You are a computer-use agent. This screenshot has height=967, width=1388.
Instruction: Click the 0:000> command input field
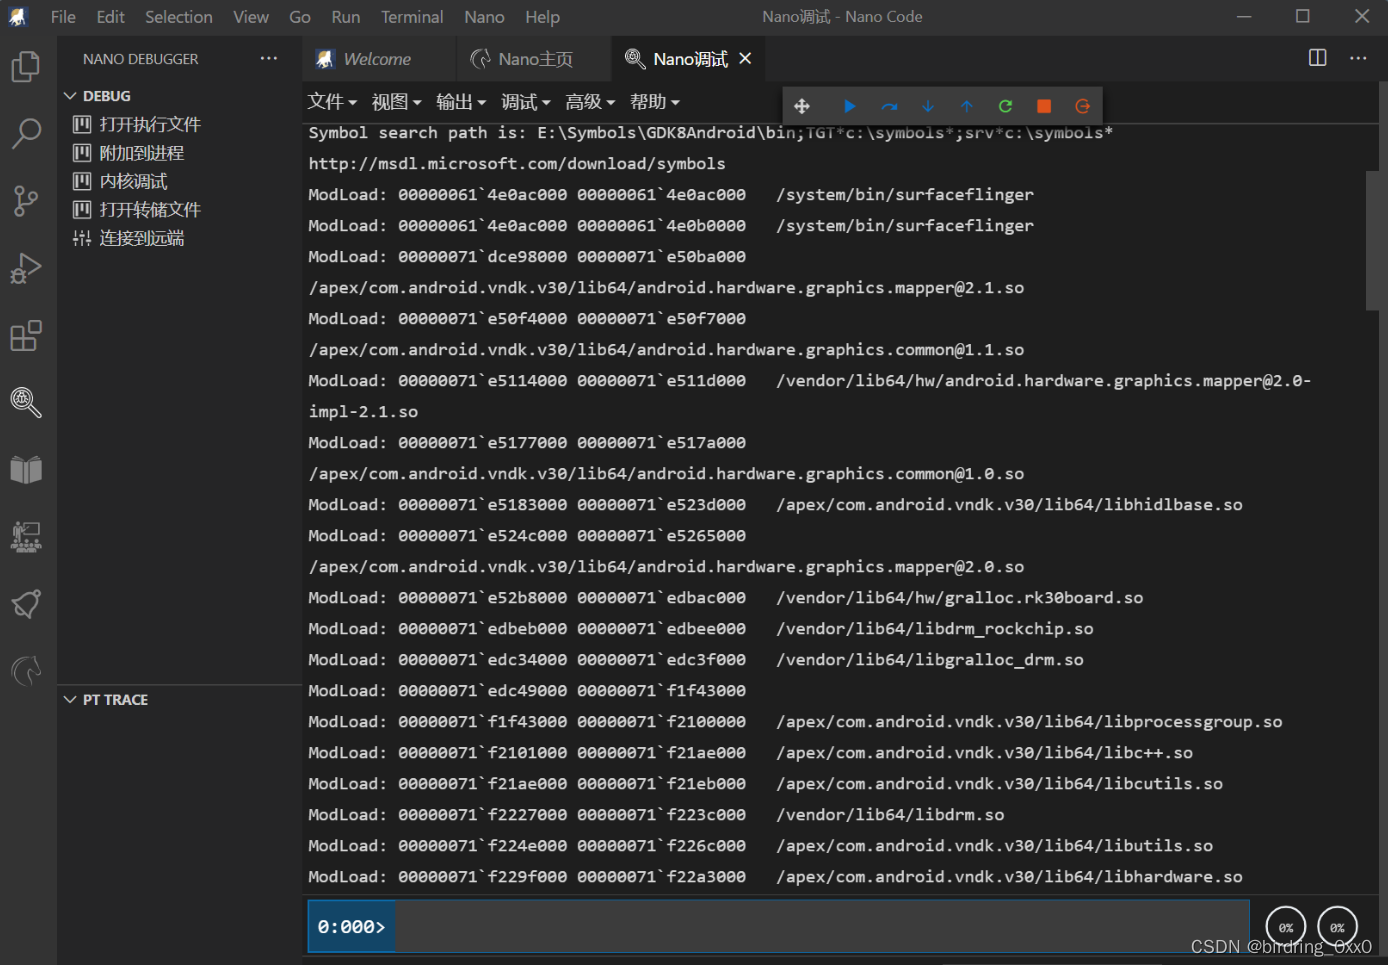[700, 925]
